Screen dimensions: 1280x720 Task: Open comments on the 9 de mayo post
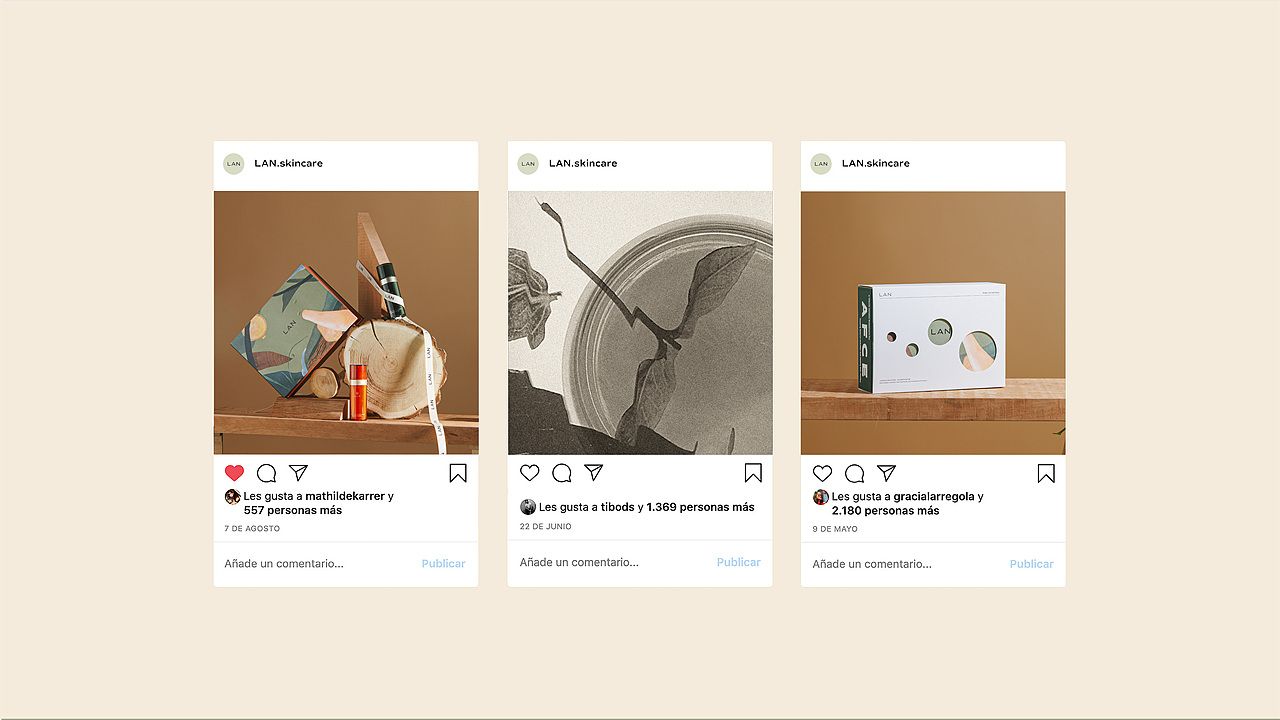click(854, 473)
